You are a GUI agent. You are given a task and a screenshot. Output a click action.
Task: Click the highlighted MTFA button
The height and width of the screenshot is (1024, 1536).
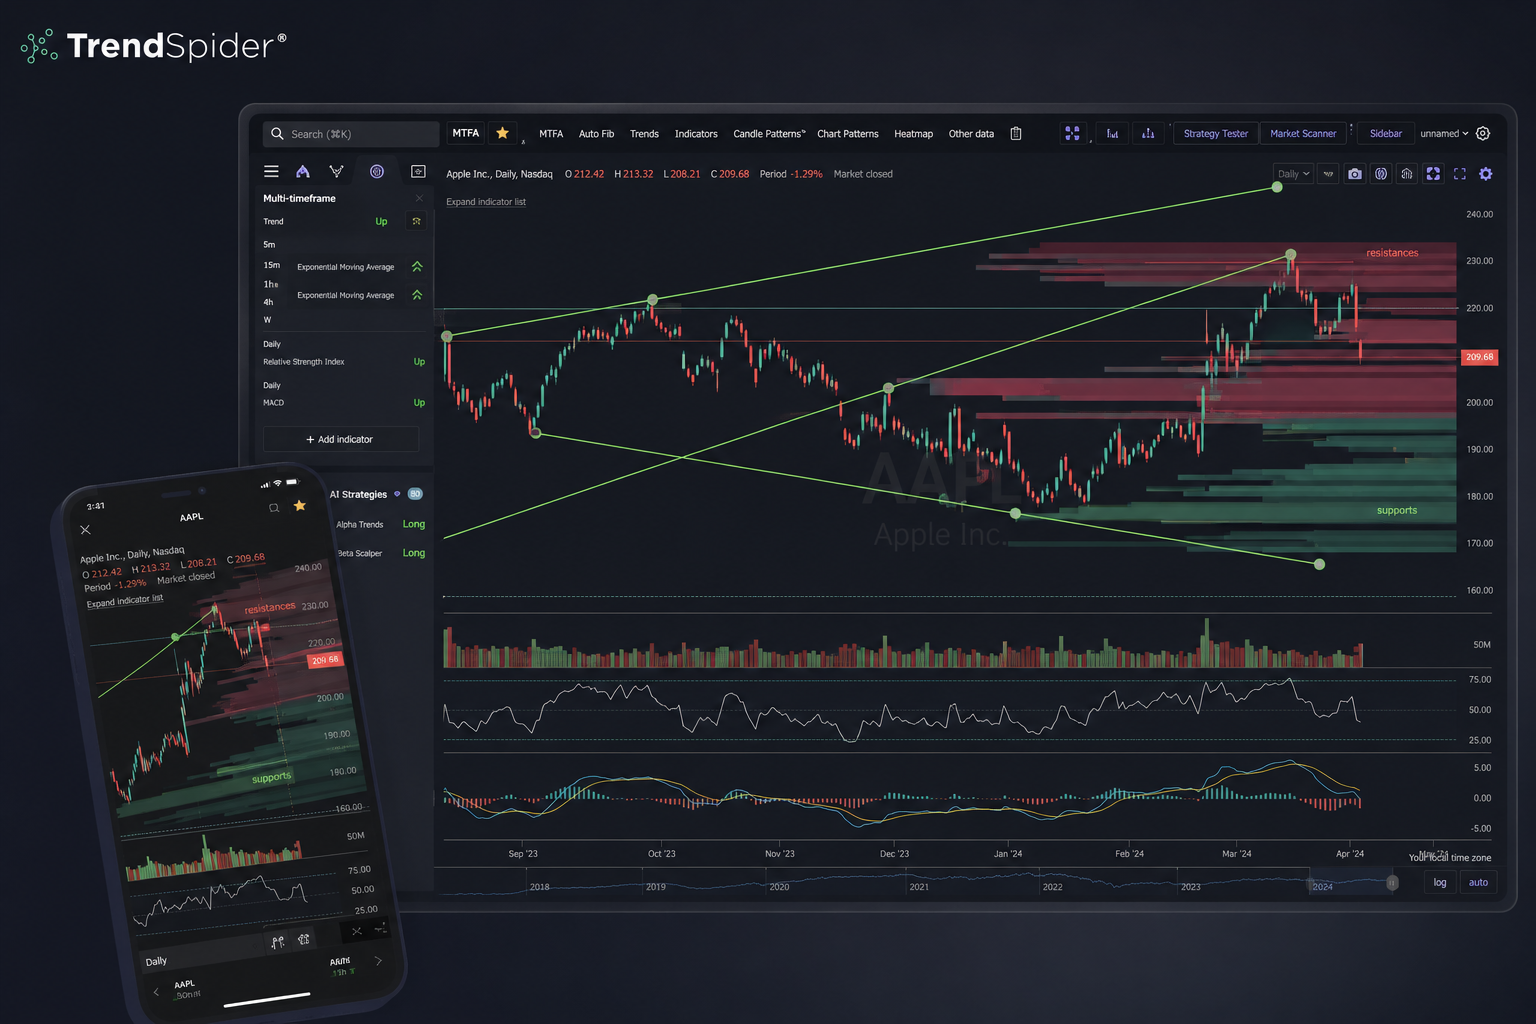[x=466, y=133]
